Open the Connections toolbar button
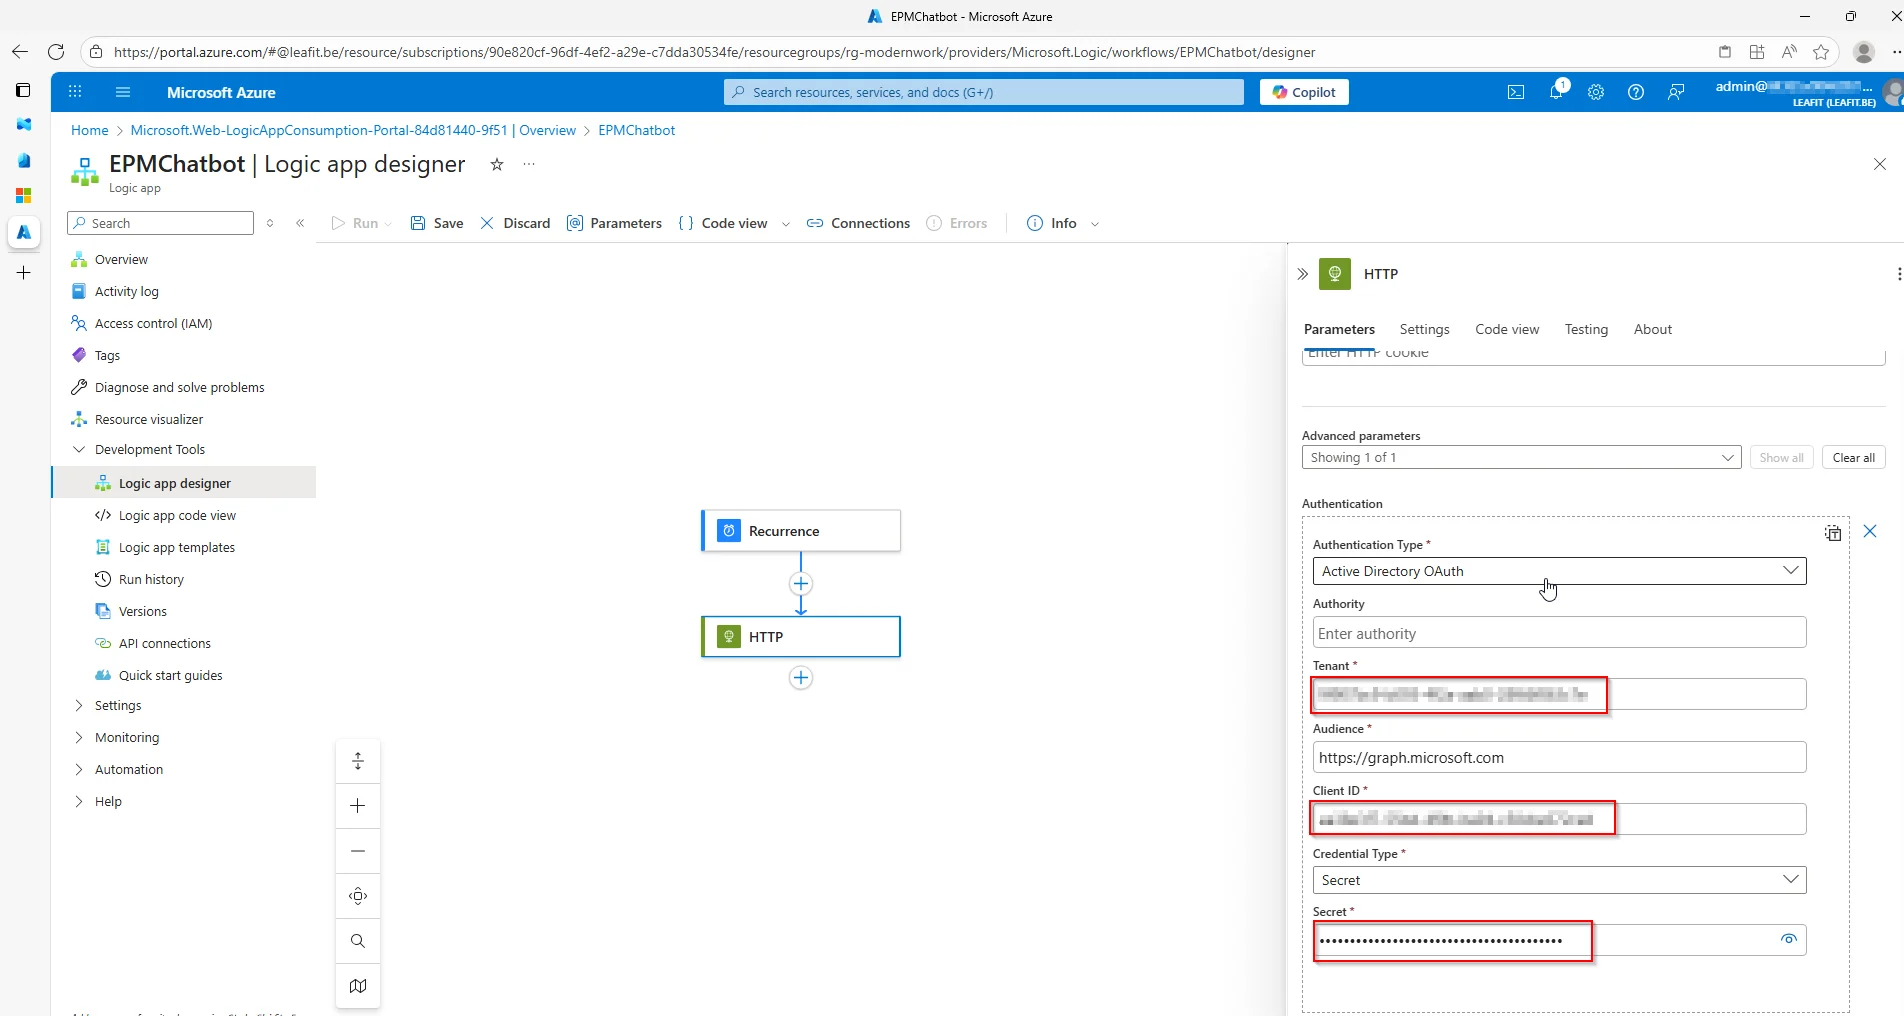This screenshot has width=1904, height=1016. (858, 223)
